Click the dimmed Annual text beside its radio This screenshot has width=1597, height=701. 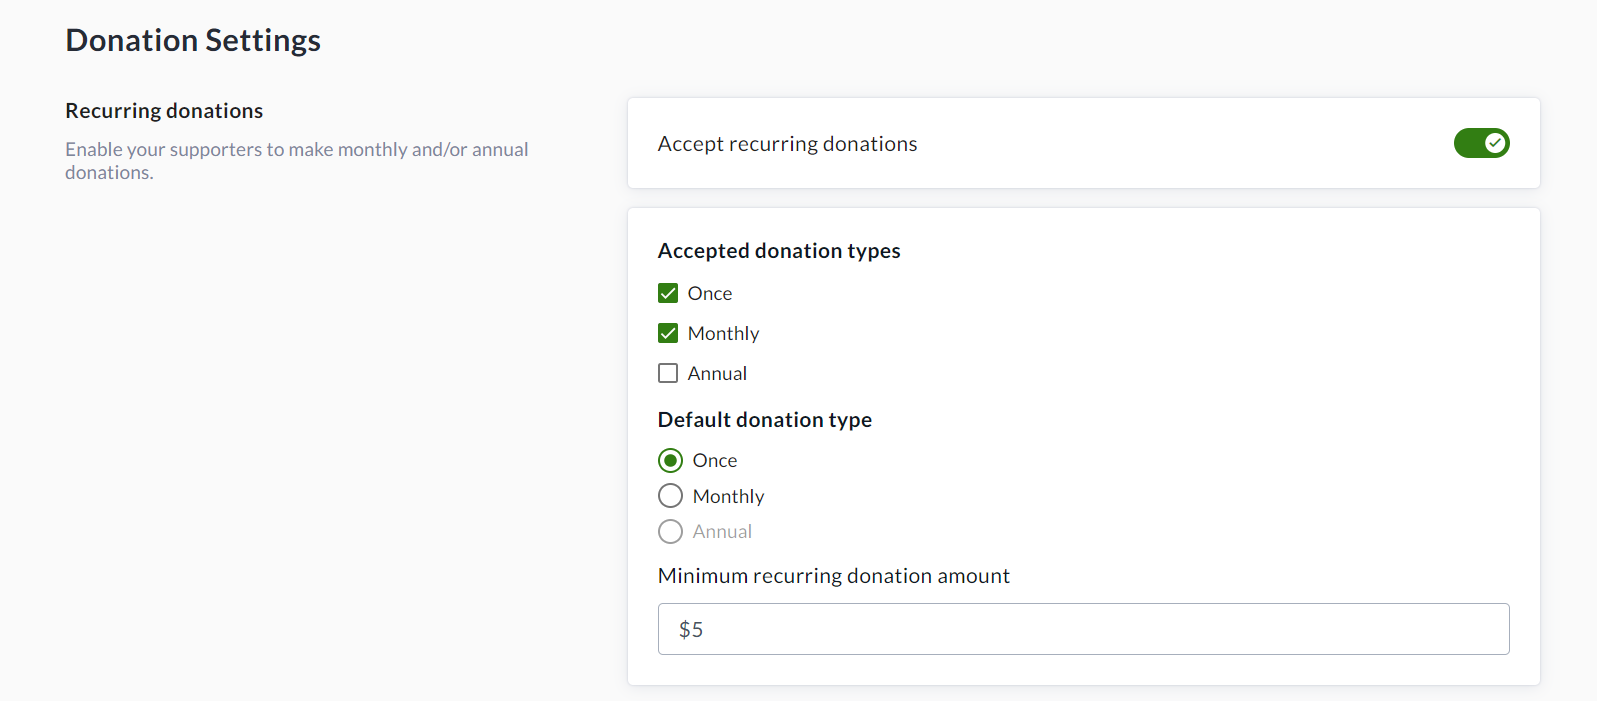[722, 531]
